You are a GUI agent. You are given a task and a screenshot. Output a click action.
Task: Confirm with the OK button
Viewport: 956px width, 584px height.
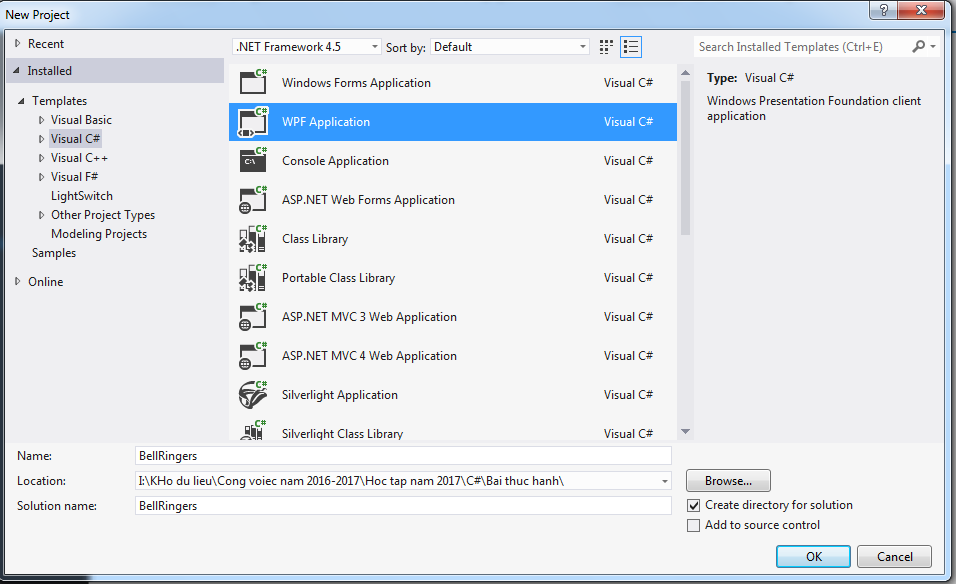tap(813, 557)
